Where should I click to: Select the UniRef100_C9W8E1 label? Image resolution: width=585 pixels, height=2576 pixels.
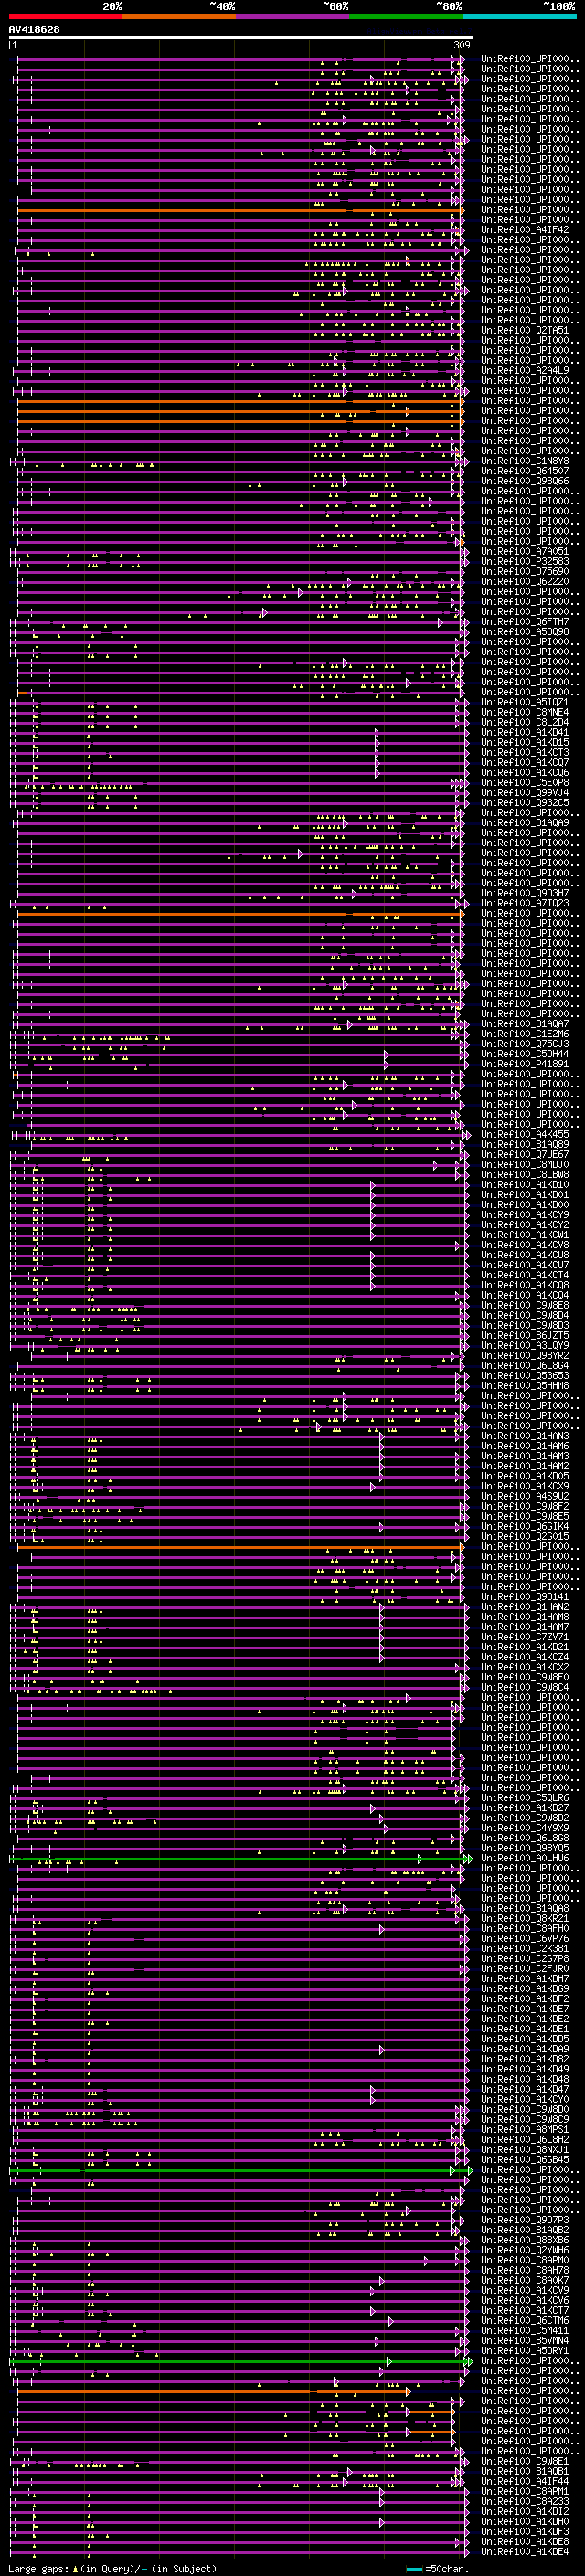(525, 2461)
